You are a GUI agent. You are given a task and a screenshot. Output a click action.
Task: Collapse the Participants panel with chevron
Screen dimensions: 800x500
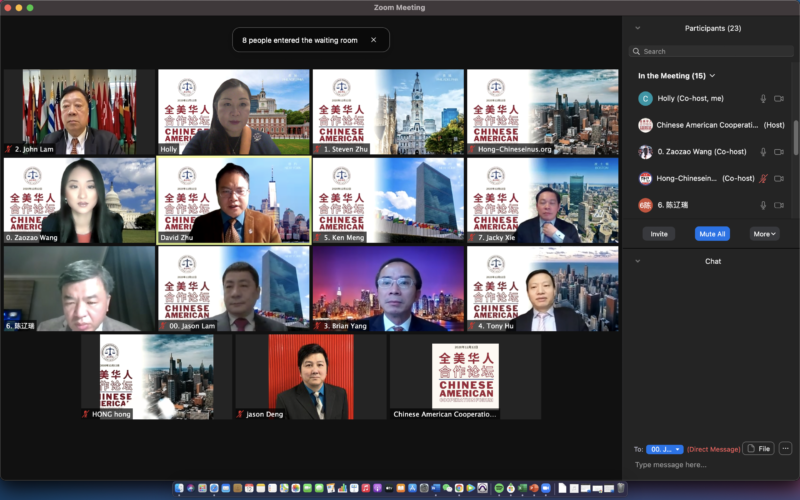638,28
